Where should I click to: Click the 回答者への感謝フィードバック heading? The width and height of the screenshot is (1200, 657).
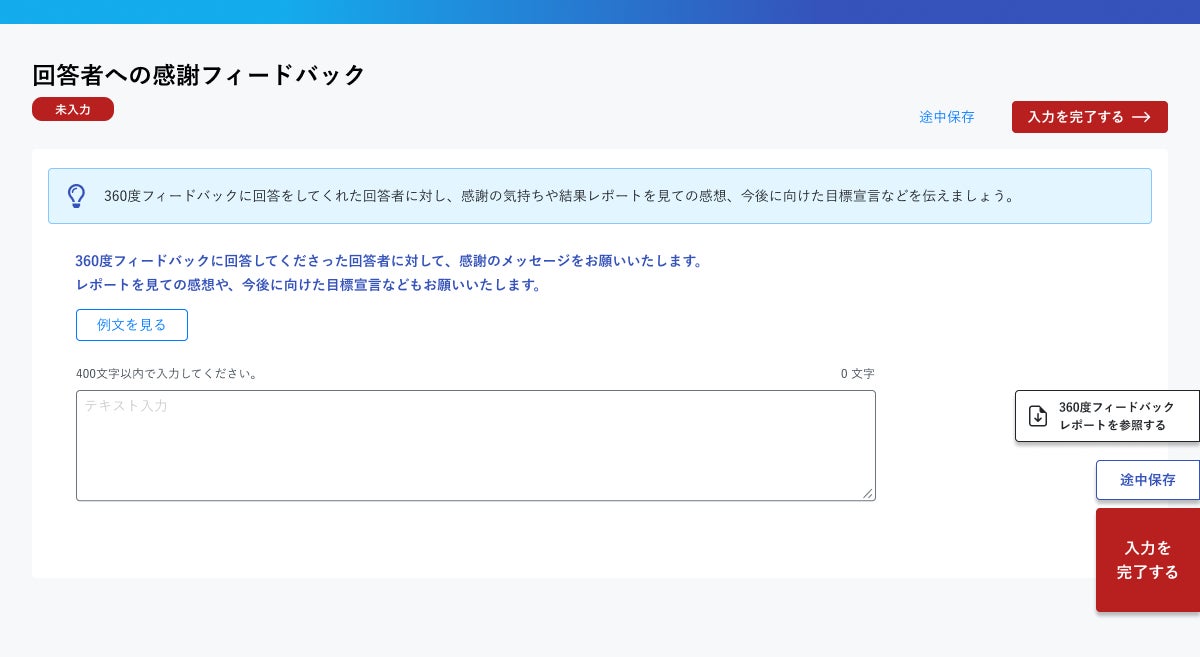pyautogui.click(x=199, y=75)
